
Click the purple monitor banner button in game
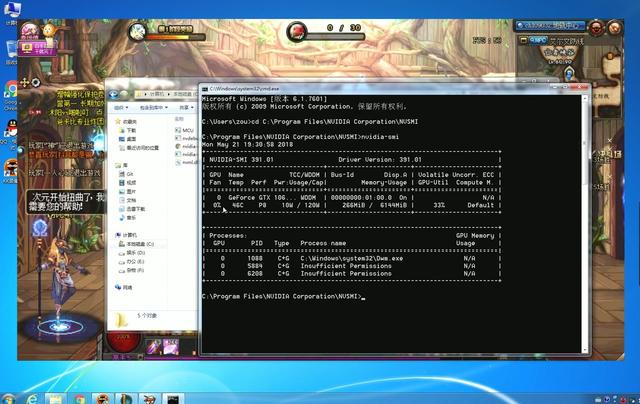click(x=38, y=49)
